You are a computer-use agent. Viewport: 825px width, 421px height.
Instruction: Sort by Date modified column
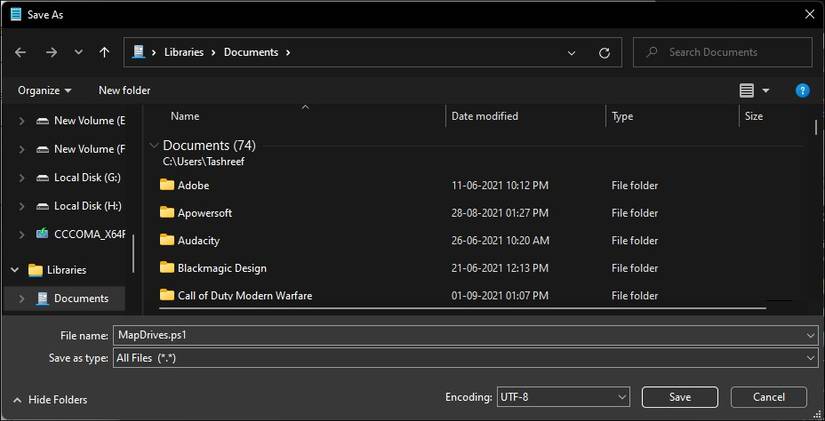coord(485,116)
